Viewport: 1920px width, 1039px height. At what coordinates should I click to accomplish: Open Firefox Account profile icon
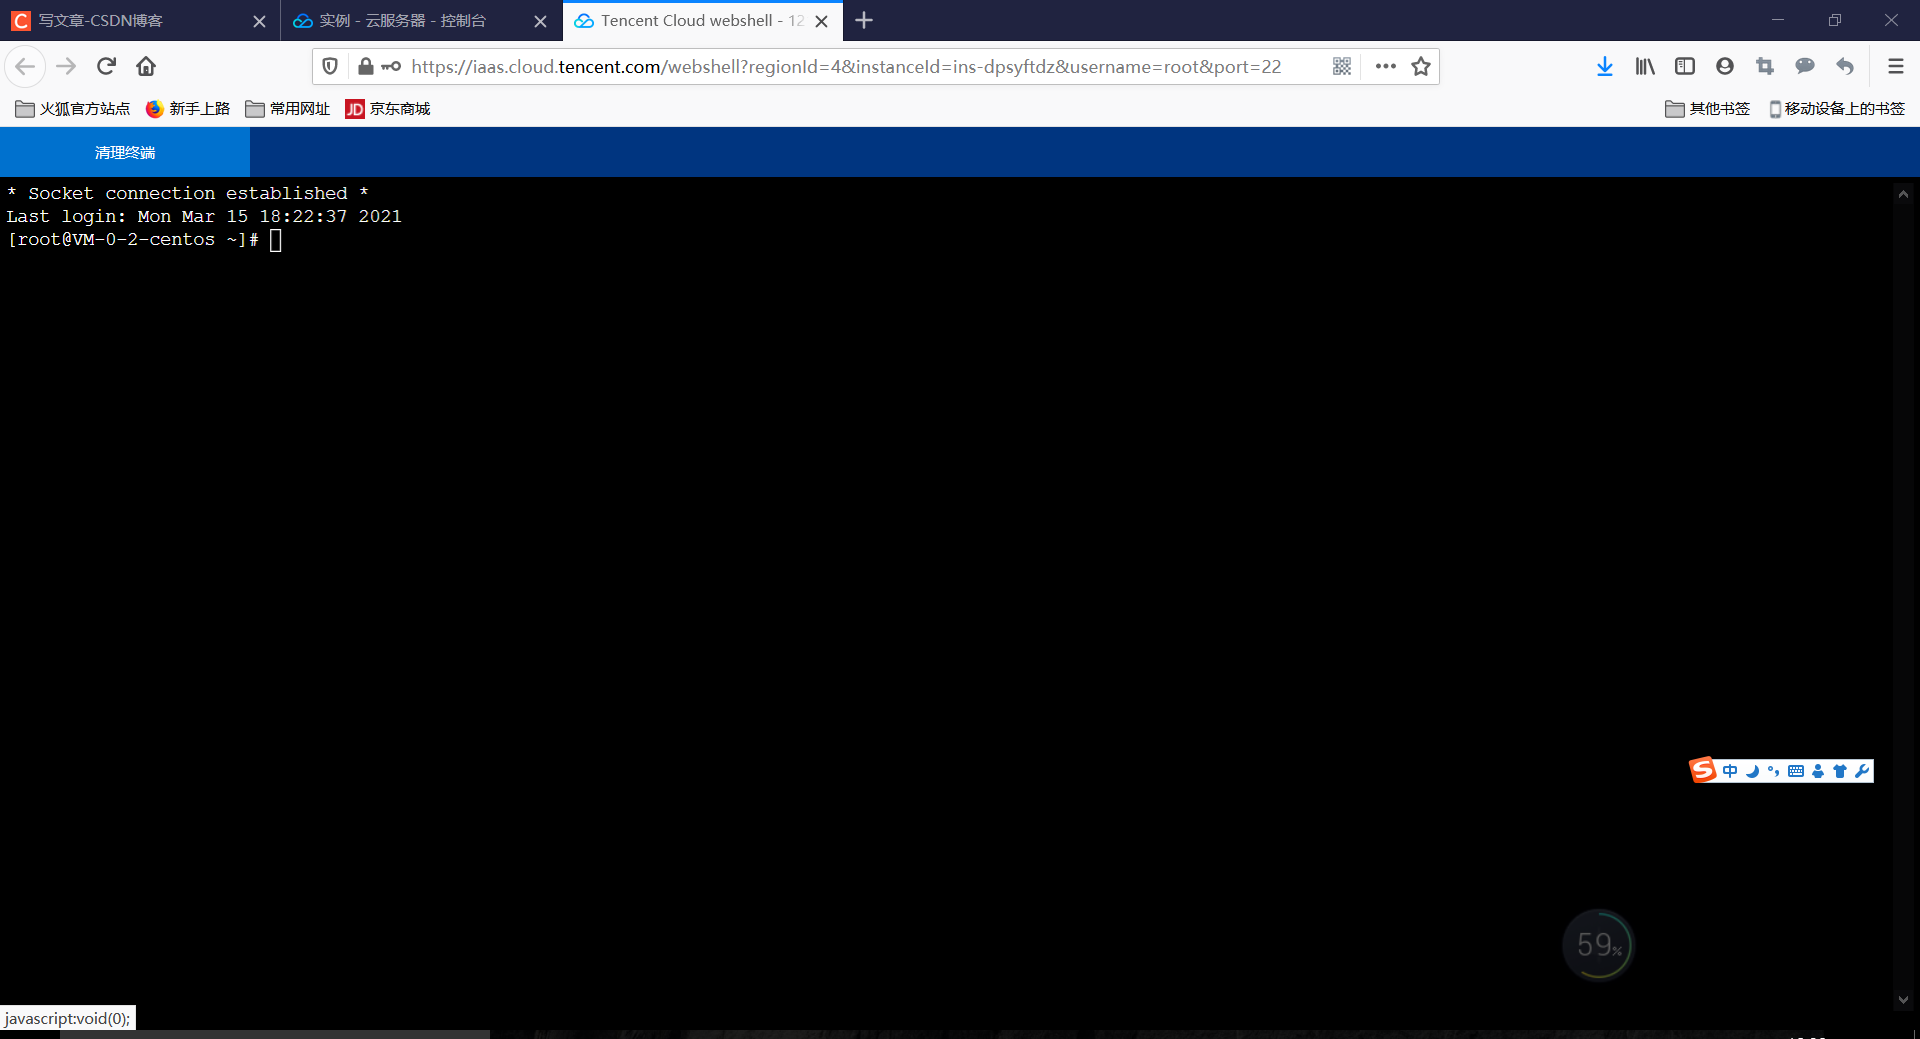[1725, 66]
